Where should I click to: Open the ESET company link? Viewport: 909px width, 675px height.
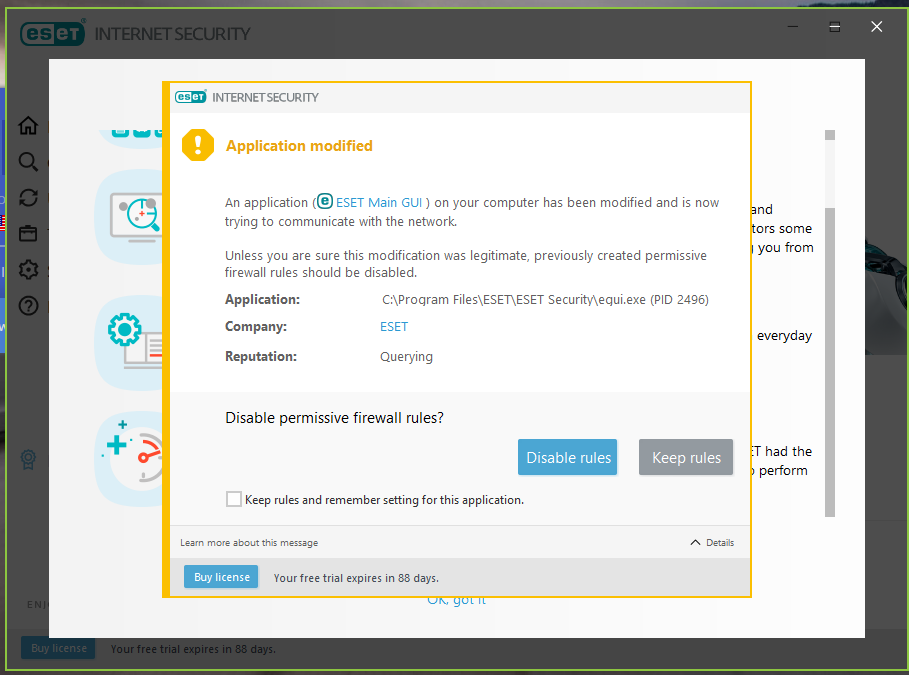[394, 326]
